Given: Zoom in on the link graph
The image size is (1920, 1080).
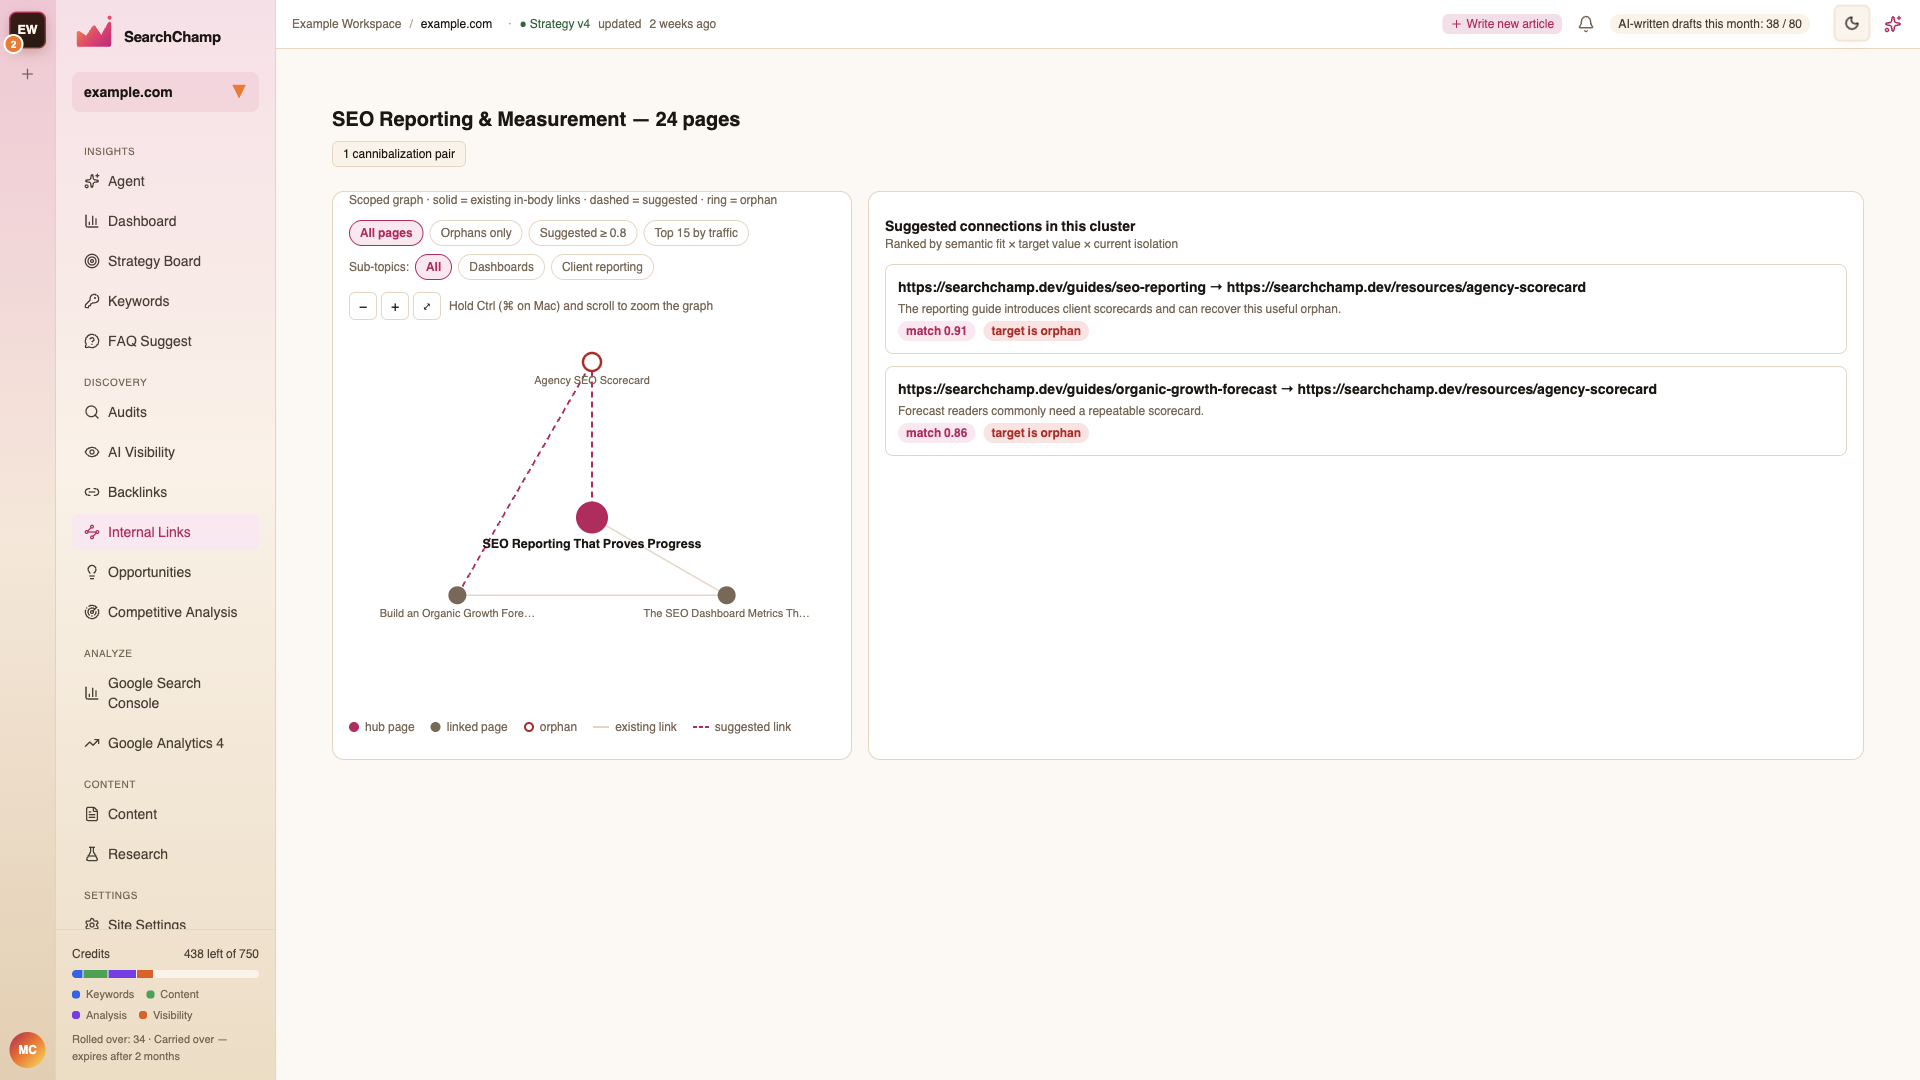Looking at the screenshot, I should pyautogui.click(x=395, y=306).
